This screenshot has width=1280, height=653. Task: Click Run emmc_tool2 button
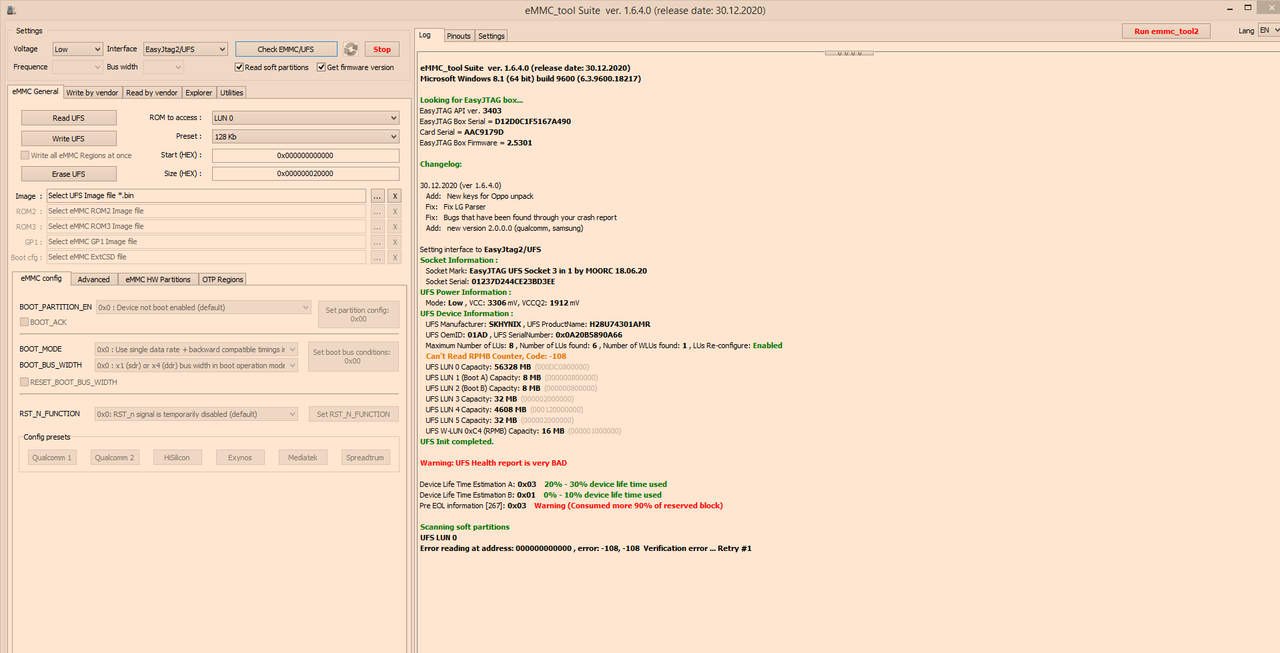[x=1166, y=31]
